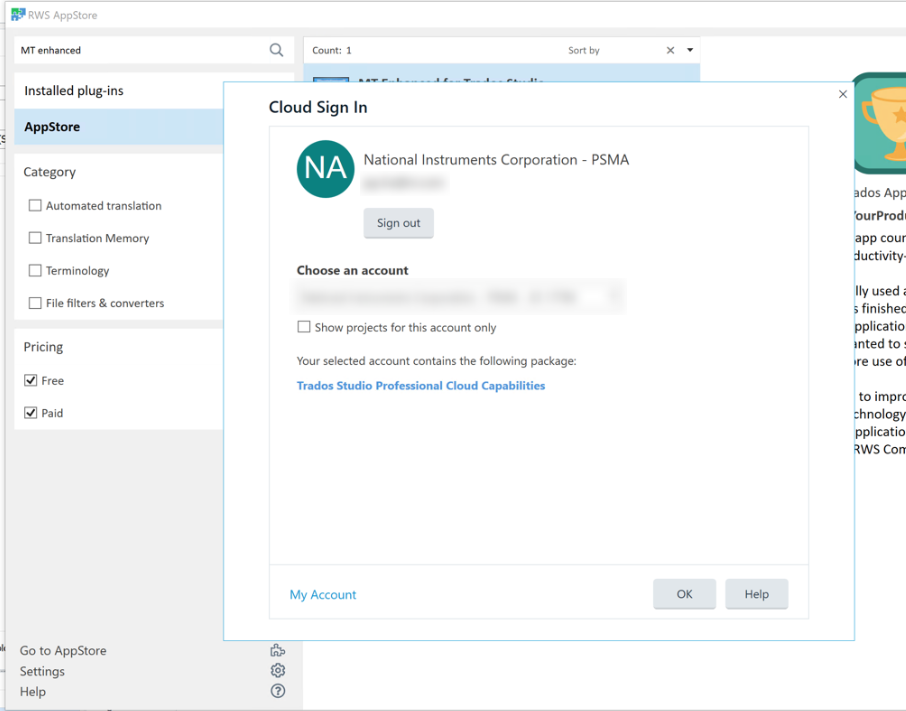Check the Terminology category

point(35,270)
